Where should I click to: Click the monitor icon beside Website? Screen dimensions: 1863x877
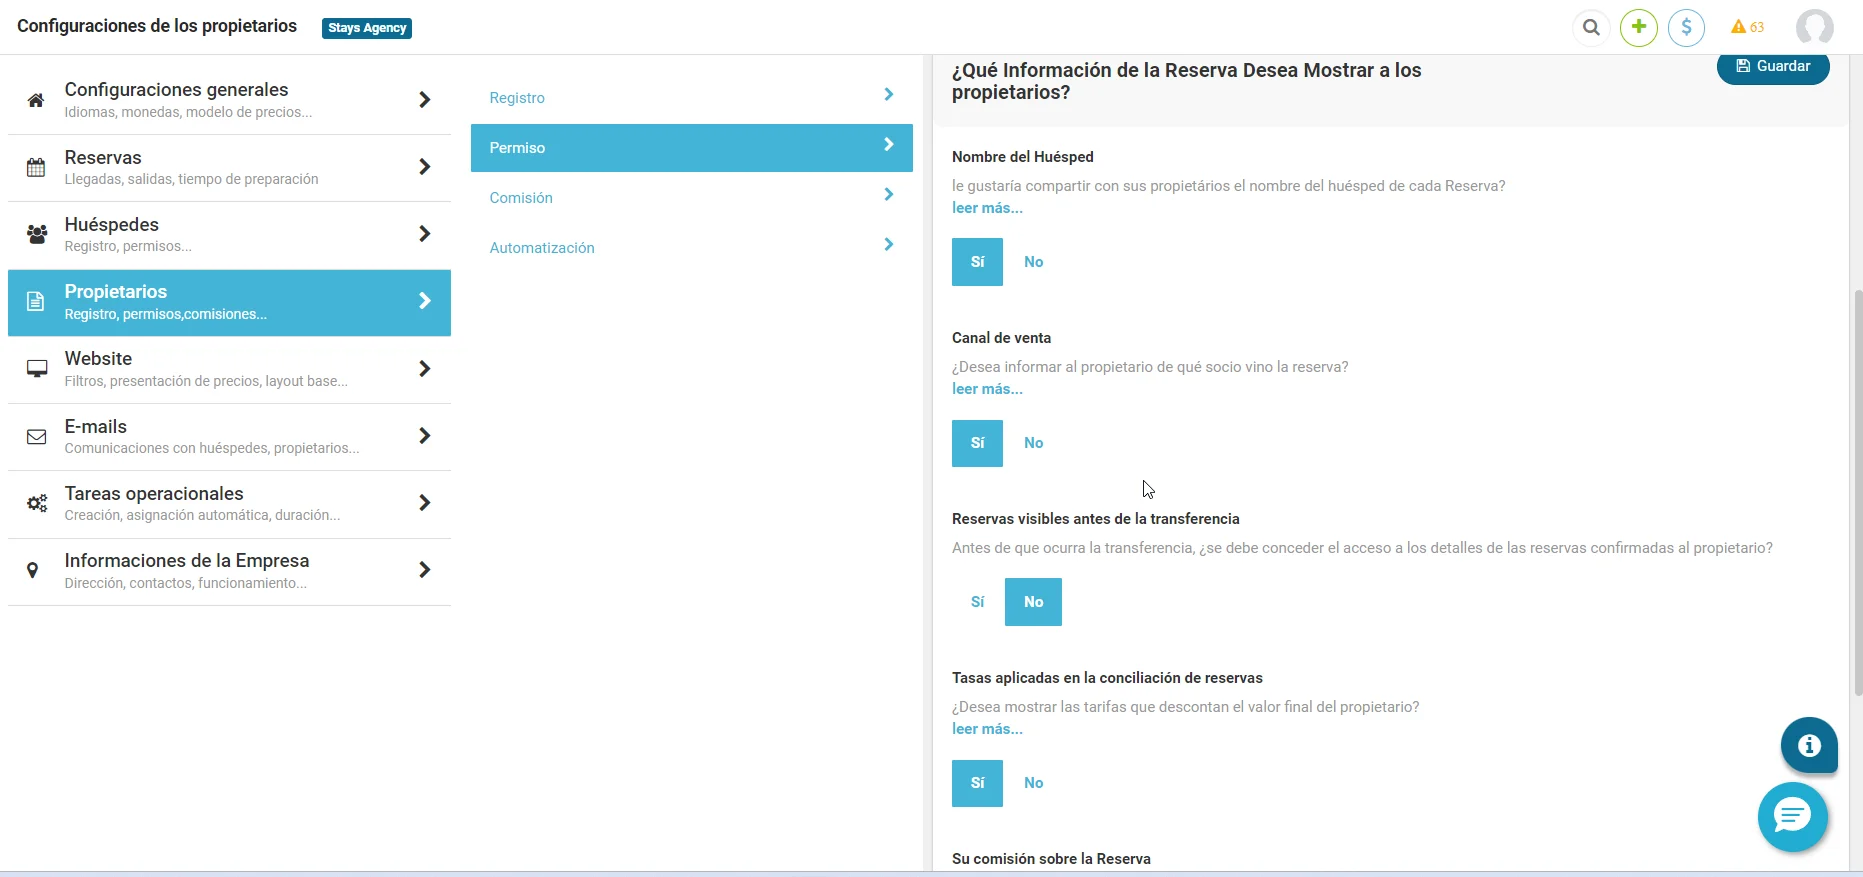coord(37,369)
